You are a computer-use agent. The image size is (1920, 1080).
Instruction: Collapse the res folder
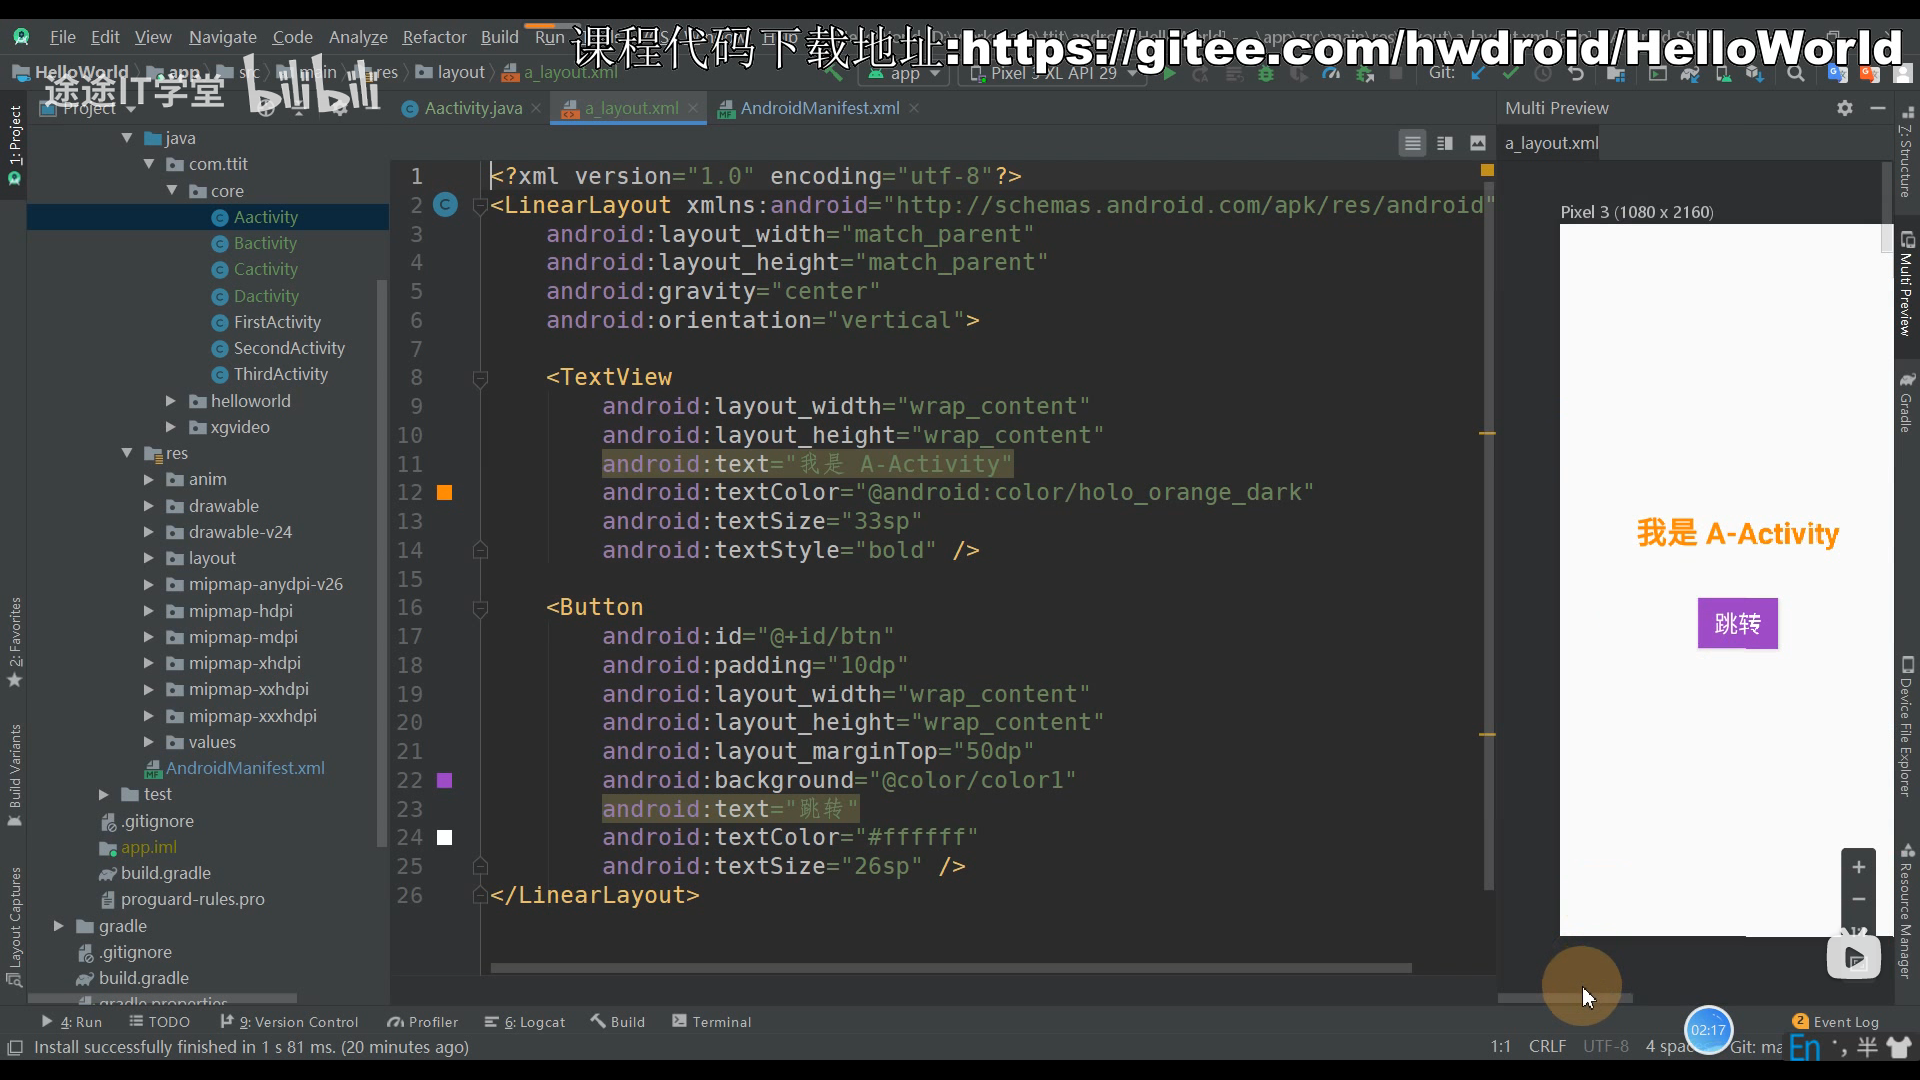click(x=127, y=453)
